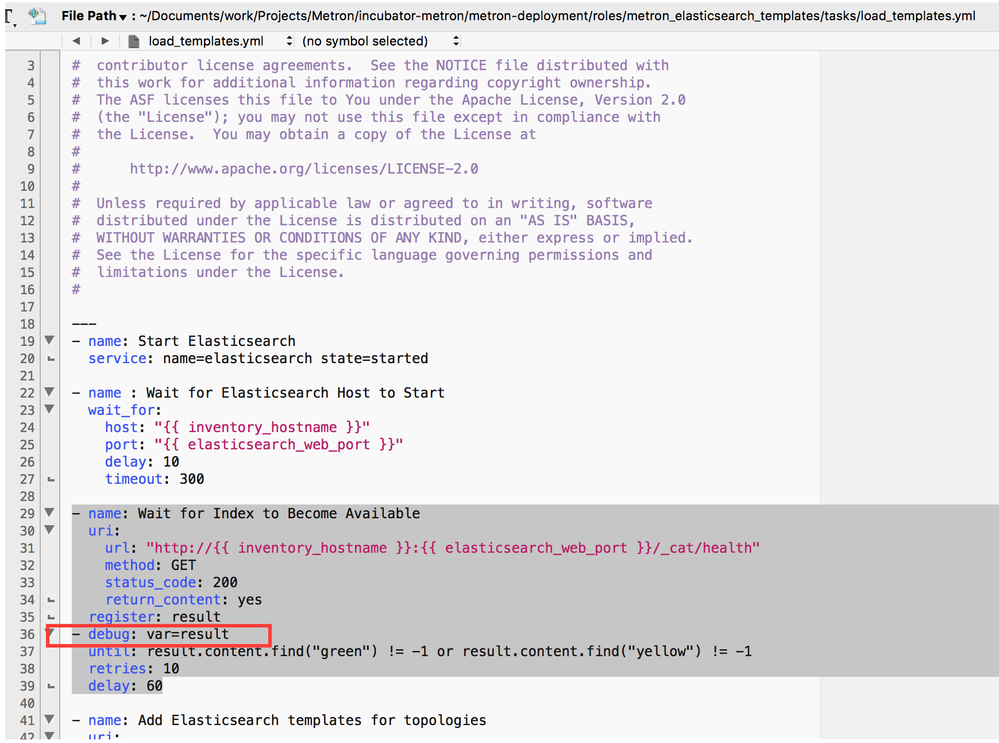This screenshot has width=999, height=743.
Task: Click 'register' key on line 35
Action: pos(122,617)
